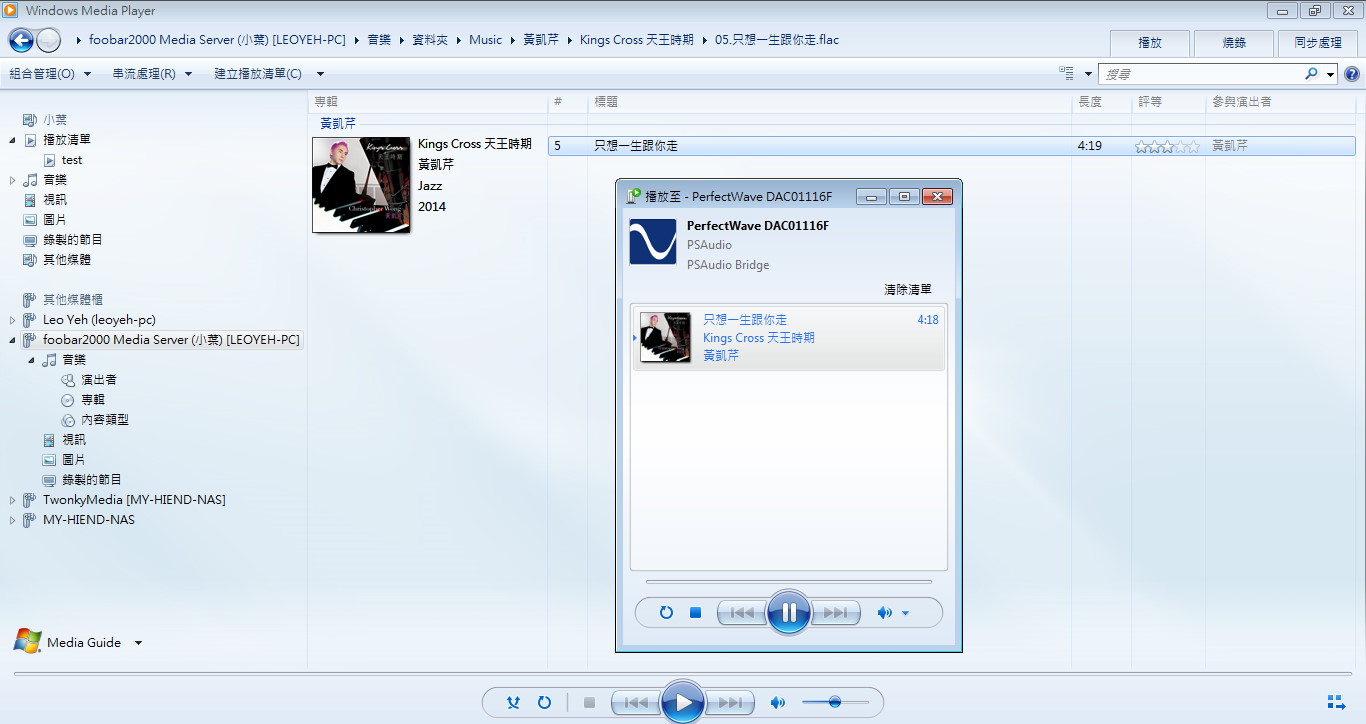Expand the Leo Yeh (leoyeh-pc) node
Screen dimensions: 1366x724
(12, 320)
